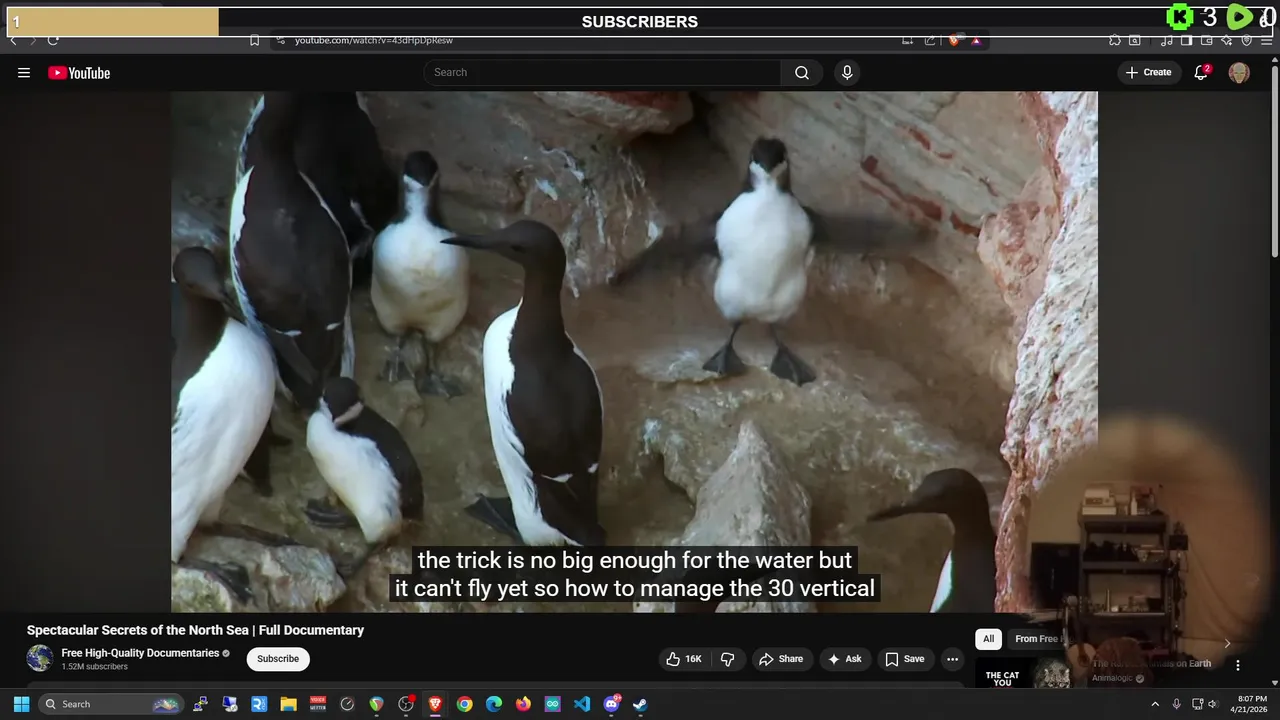Open Visual Studio Code from taskbar
The height and width of the screenshot is (720, 1280).
582,704
